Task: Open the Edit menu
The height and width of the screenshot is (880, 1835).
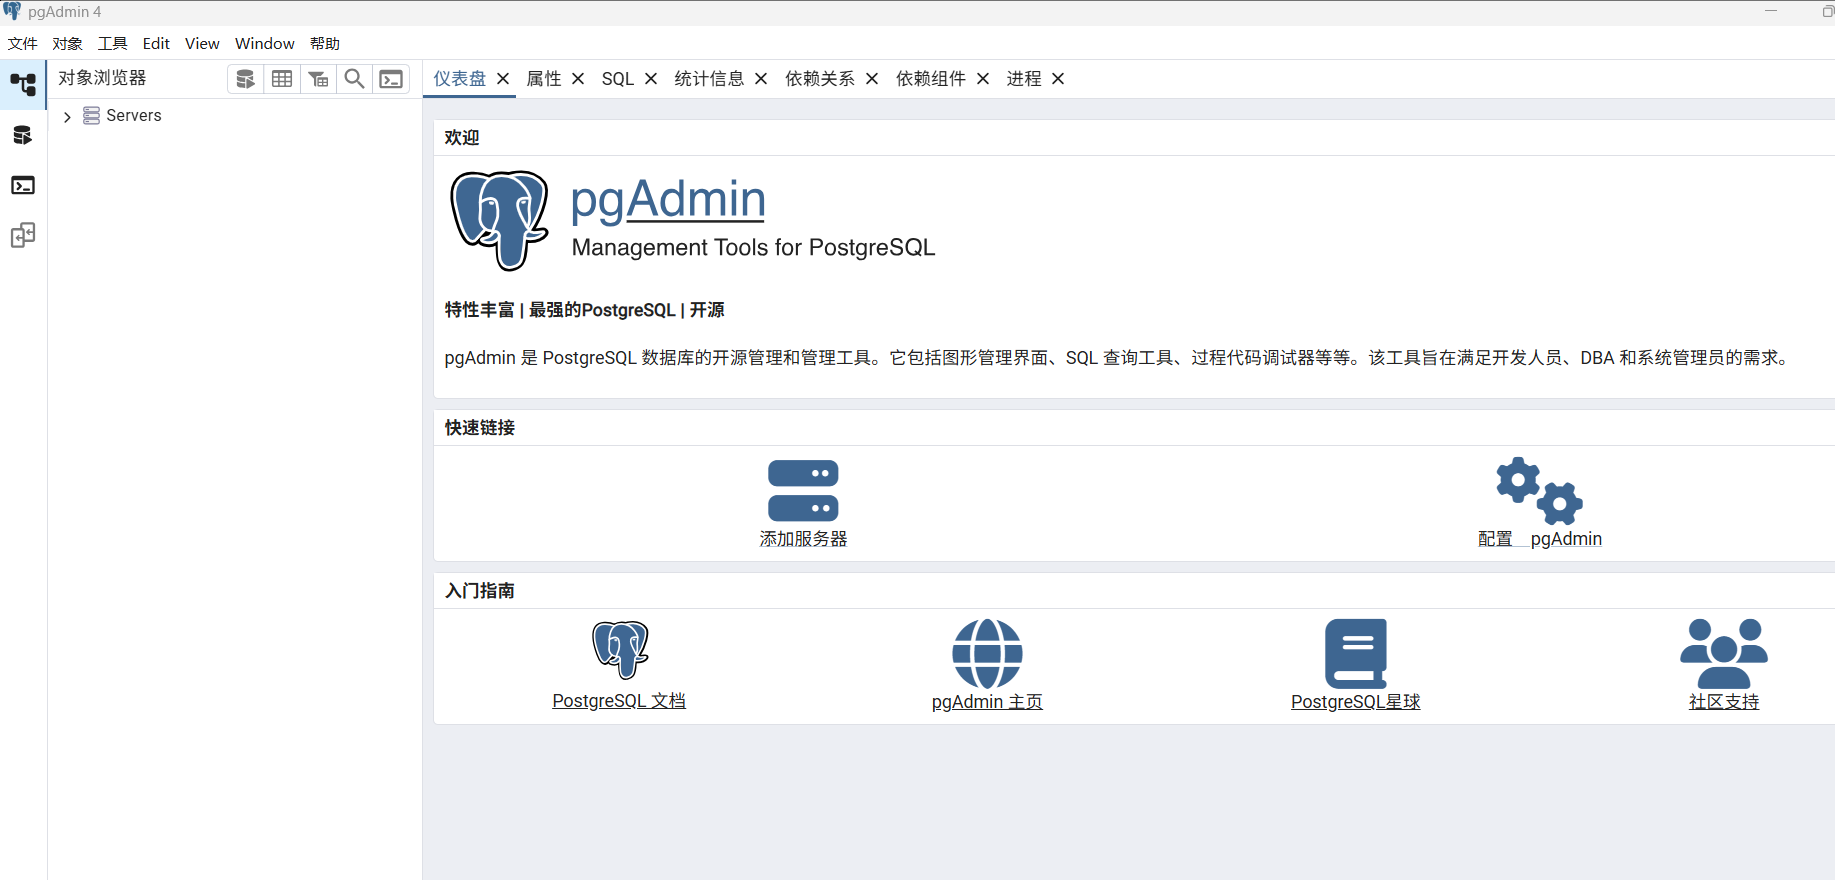Action: 156,44
